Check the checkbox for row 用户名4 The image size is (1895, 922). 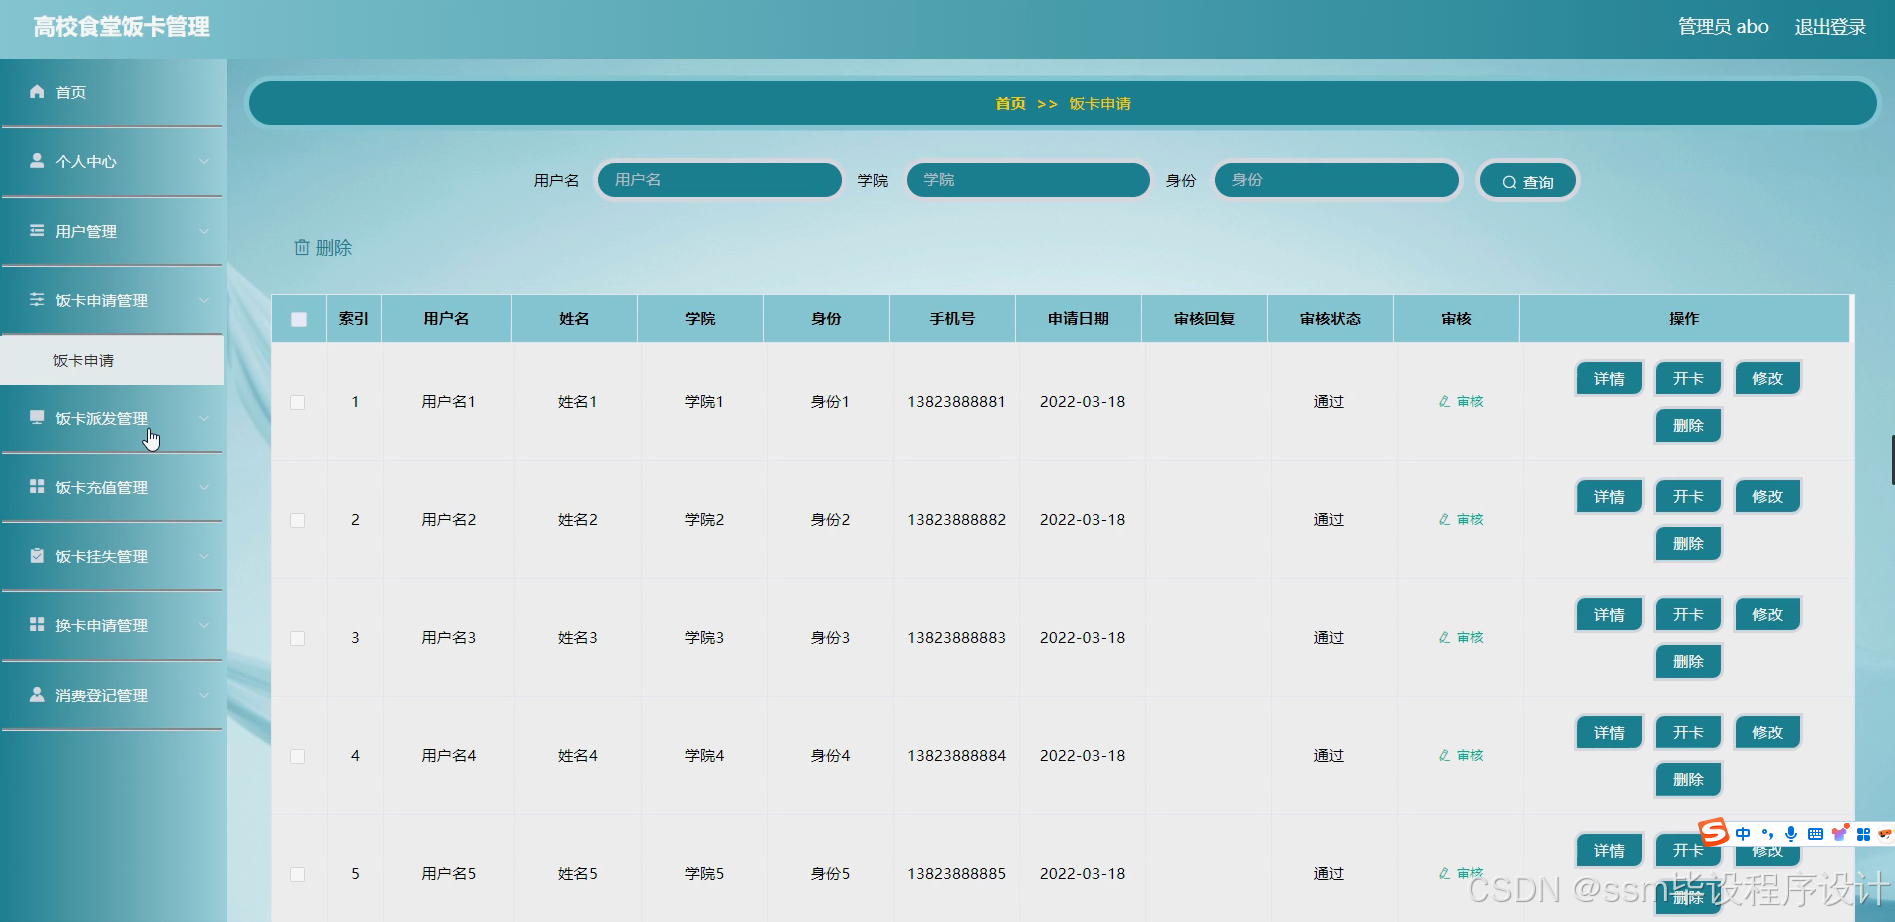(298, 757)
